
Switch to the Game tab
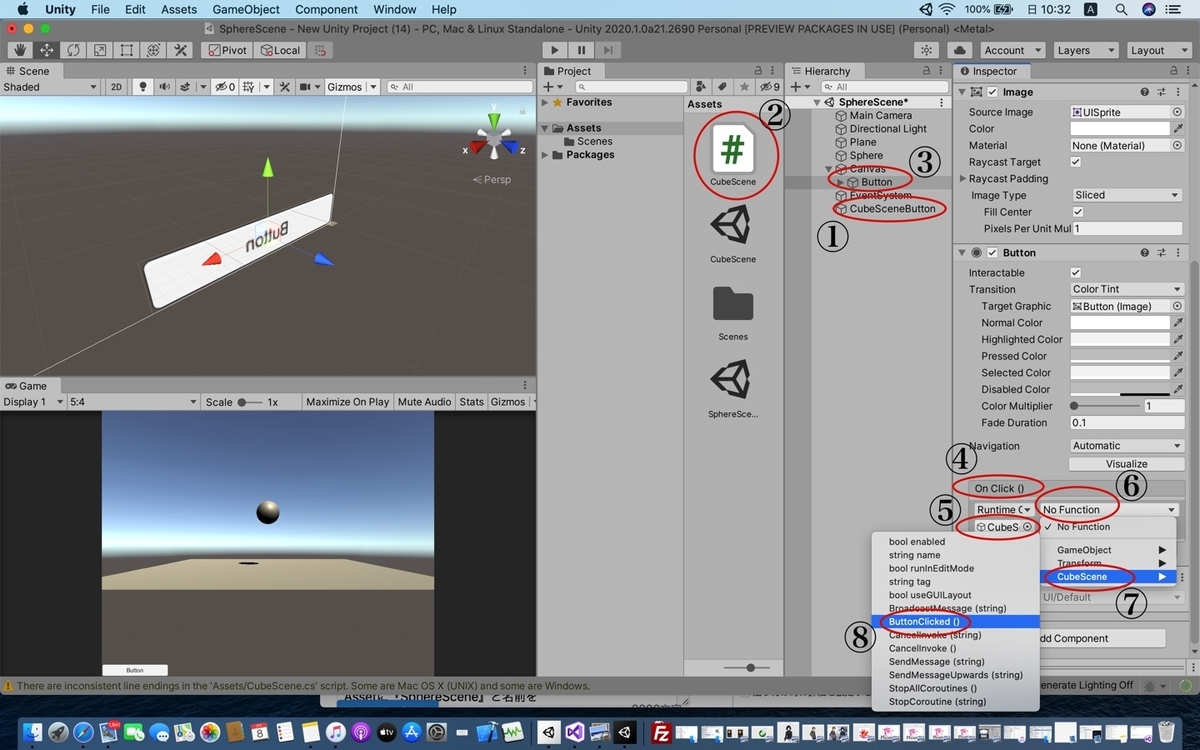[26, 386]
